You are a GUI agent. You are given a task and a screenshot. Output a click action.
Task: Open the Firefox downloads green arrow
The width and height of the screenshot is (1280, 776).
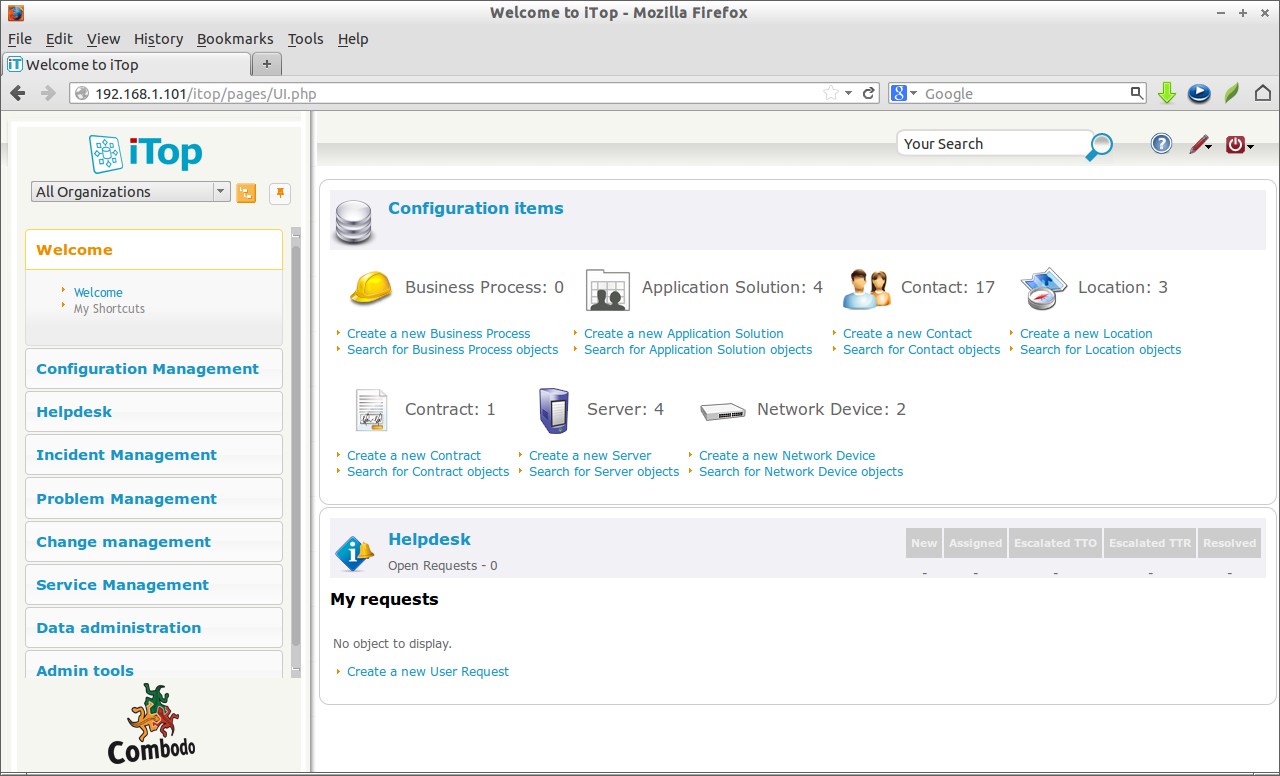point(1166,93)
